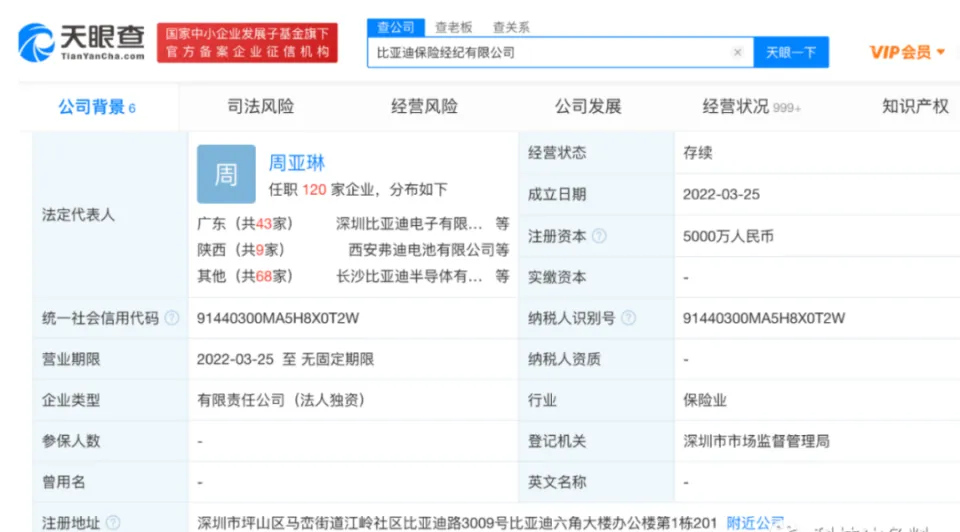The image size is (960, 532).
Task: Click help icon next to 统一社会信用代码
Action: pyautogui.click(x=172, y=318)
